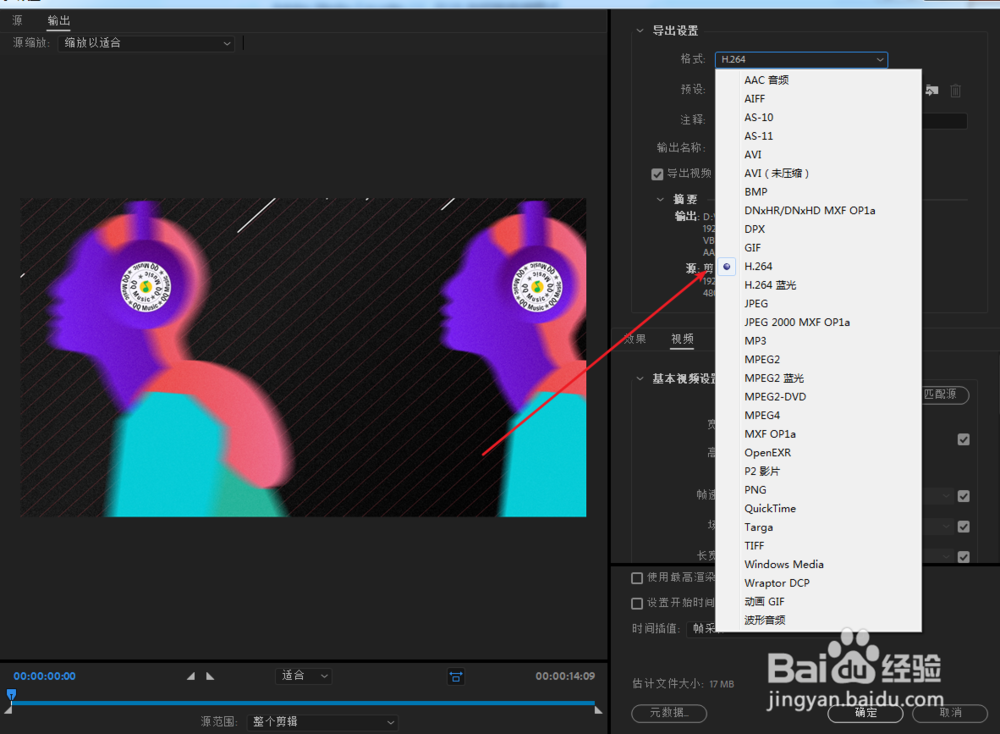Select QuickTime format

(818, 508)
